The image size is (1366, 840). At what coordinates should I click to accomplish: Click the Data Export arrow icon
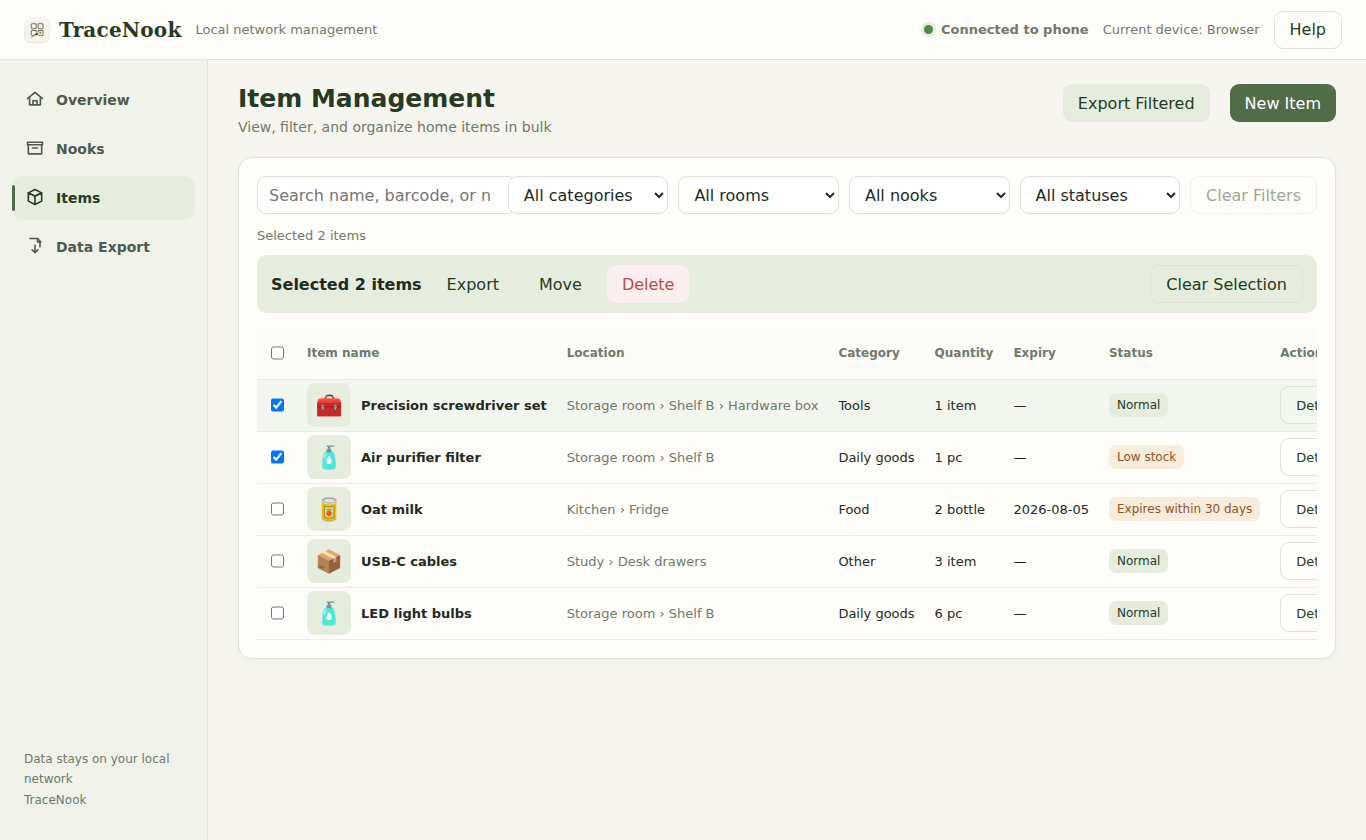click(35, 246)
